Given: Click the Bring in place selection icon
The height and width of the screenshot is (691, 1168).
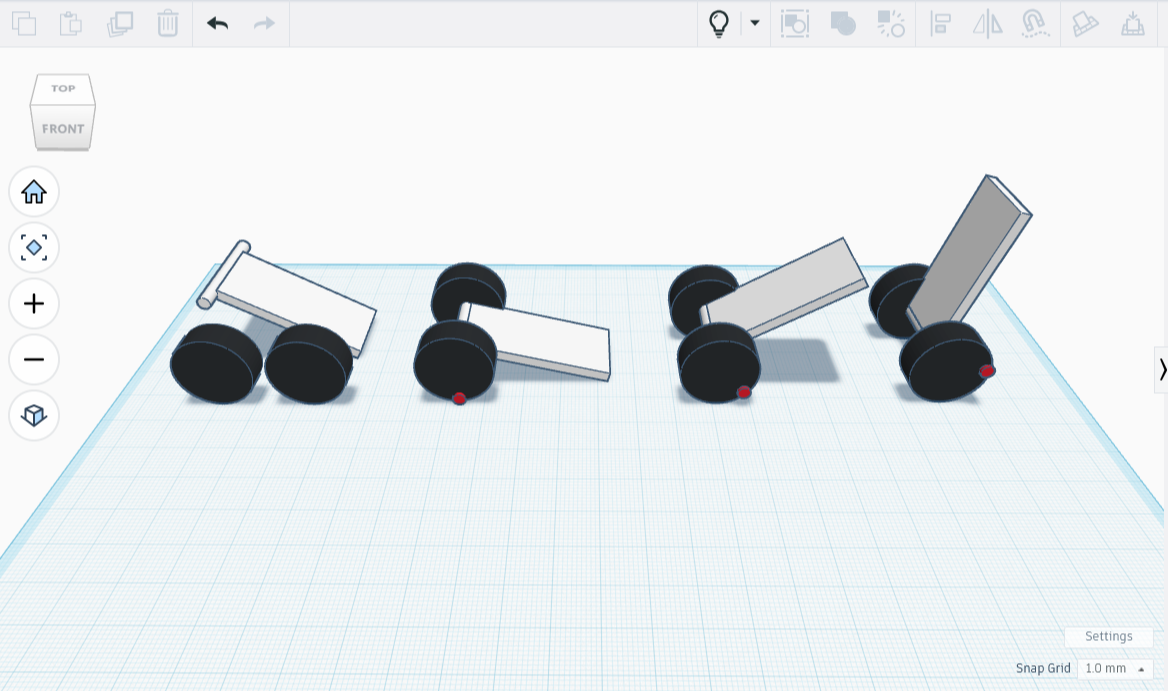Looking at the screenshot, I should pos(795,23).
